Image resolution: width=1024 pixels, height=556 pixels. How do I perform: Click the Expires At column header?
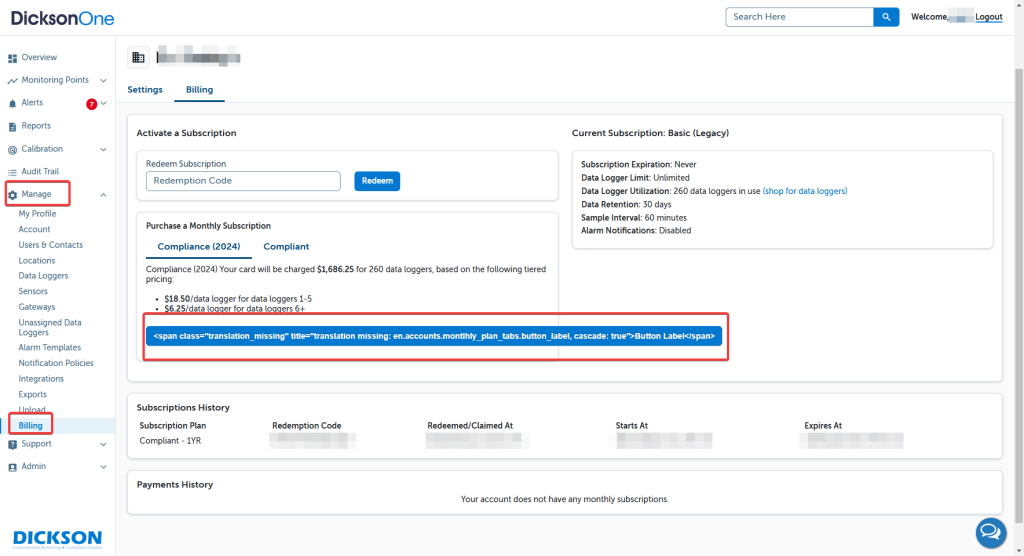823,426
